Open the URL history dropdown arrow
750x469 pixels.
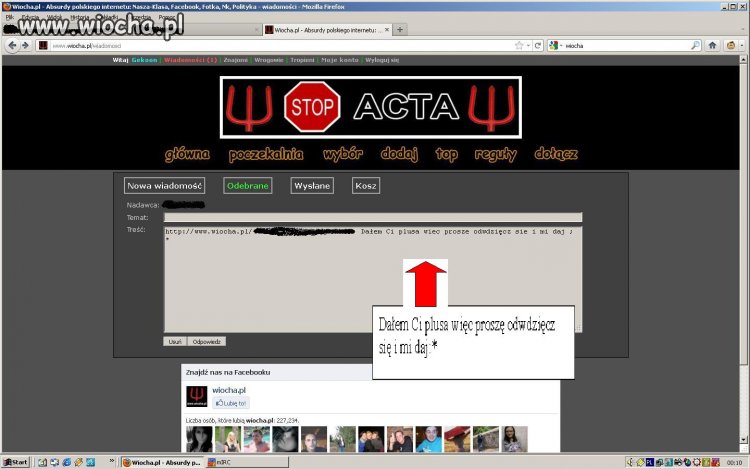529,45
